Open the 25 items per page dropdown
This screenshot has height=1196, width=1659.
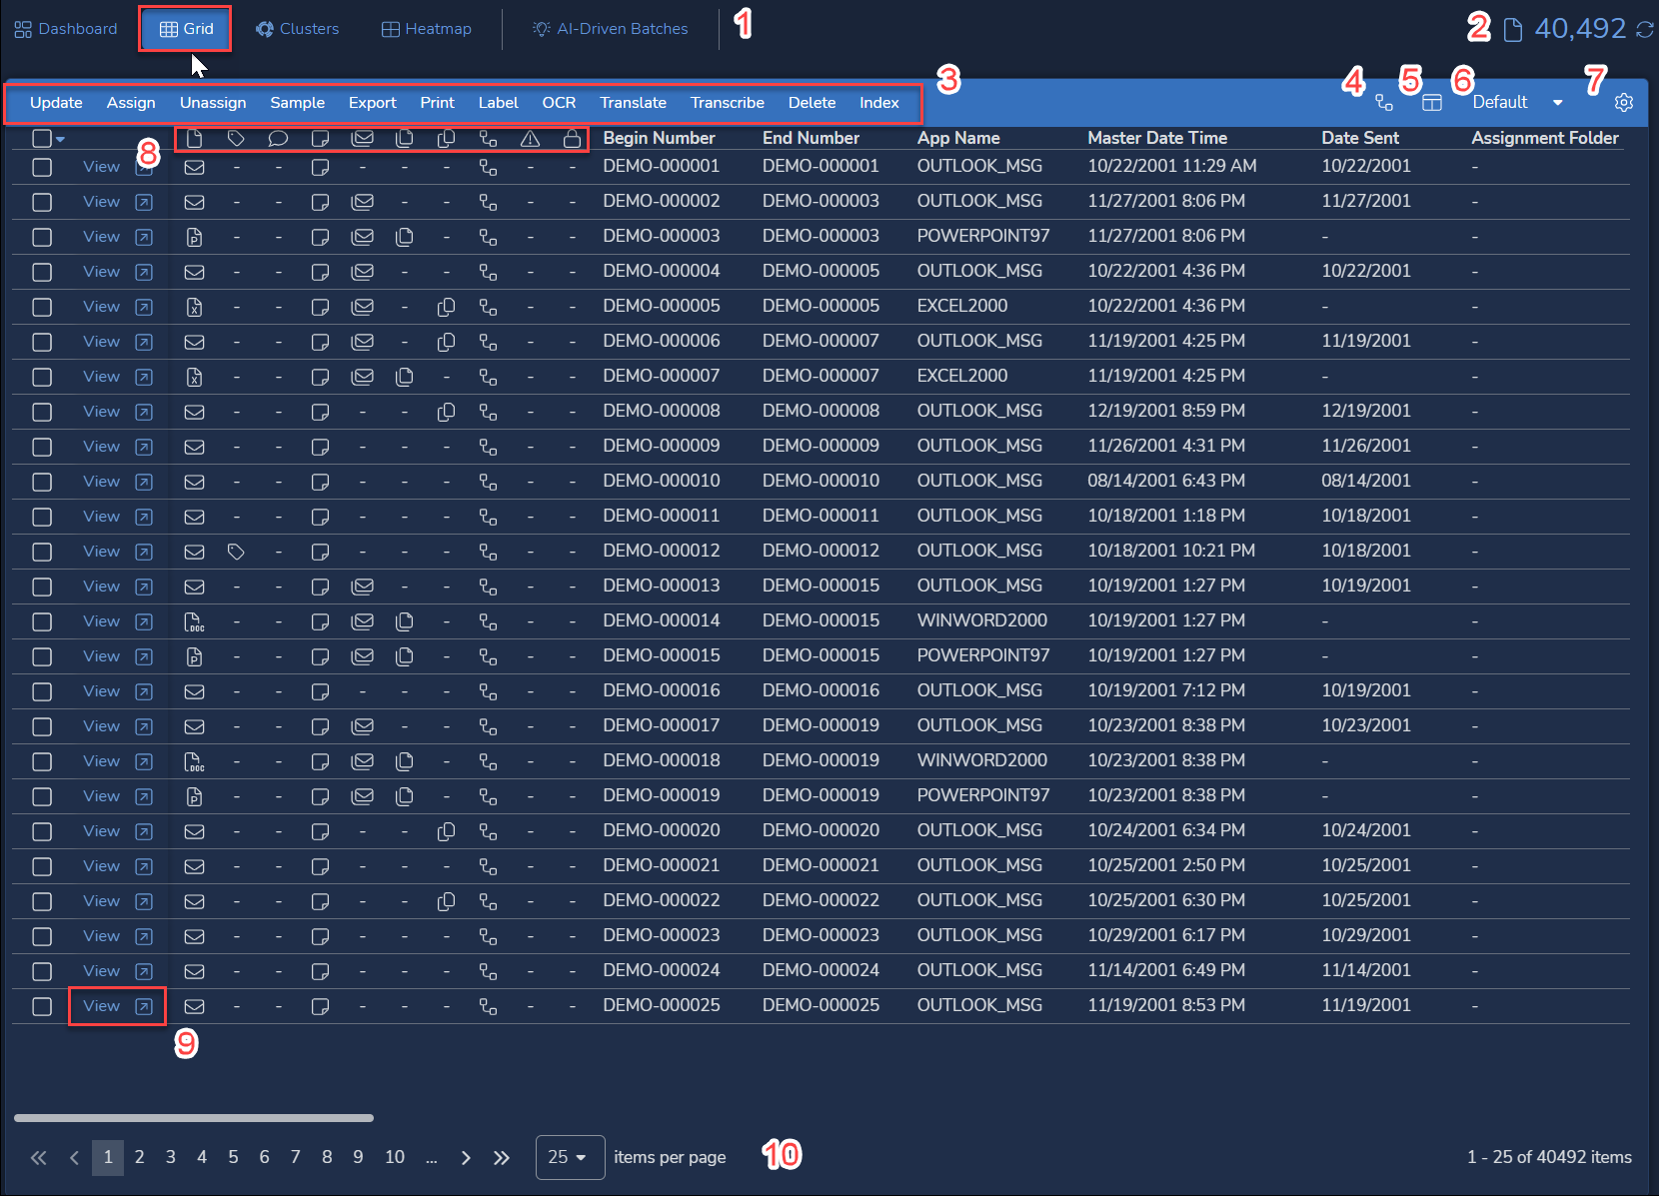(569, 1157)
